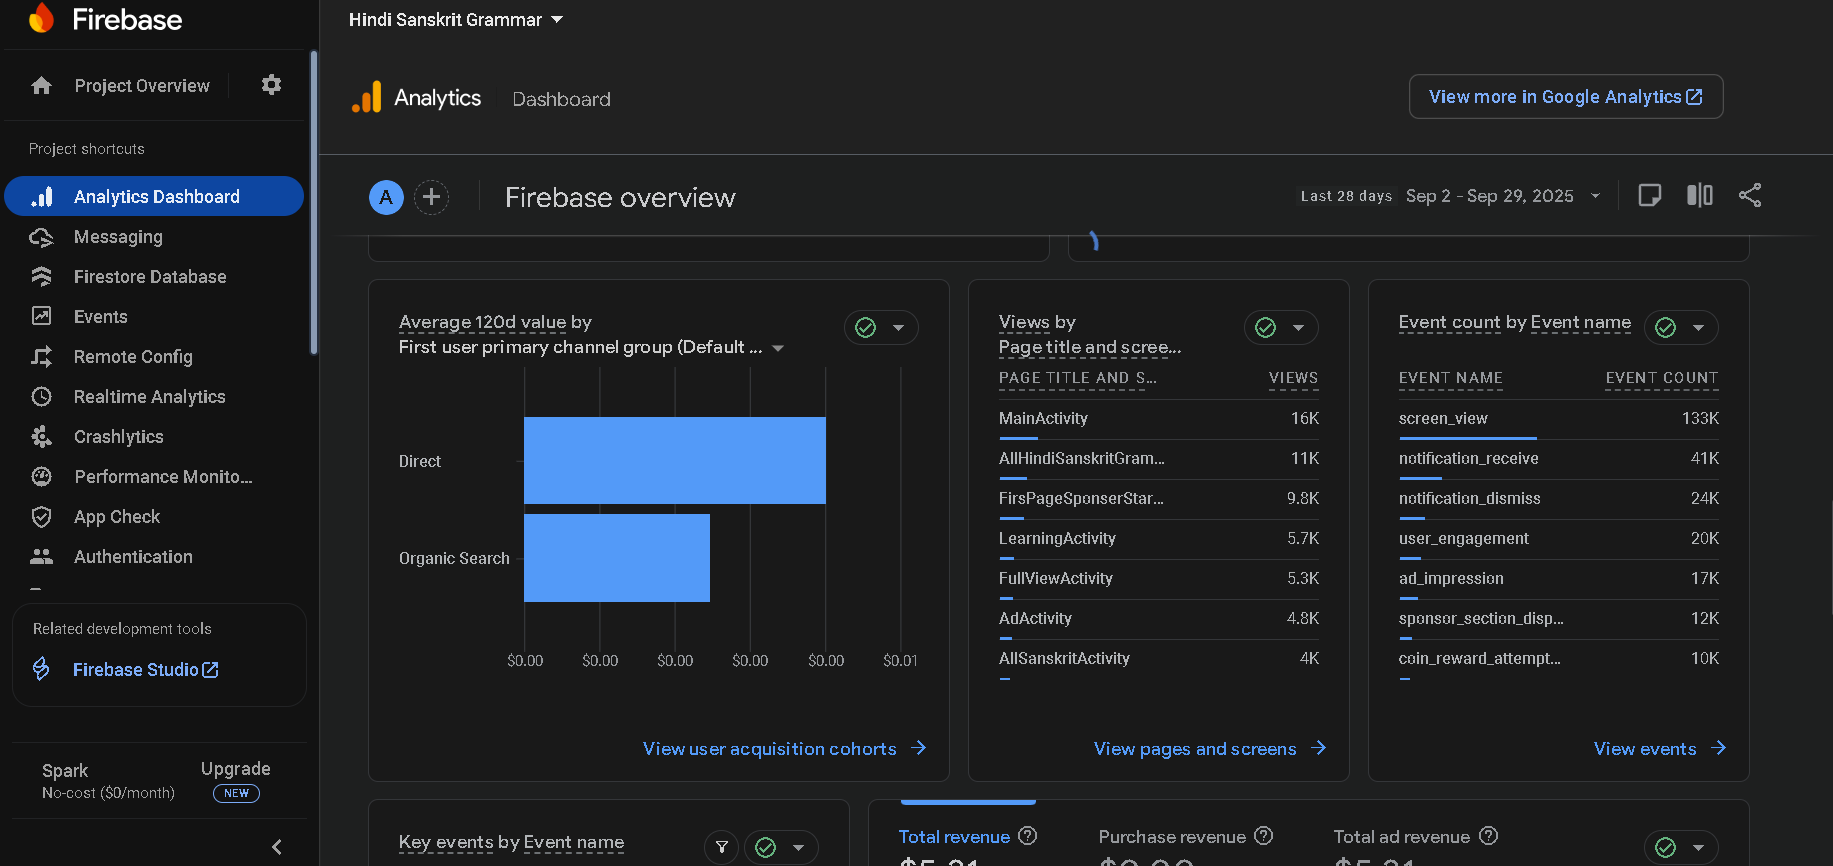This screenshot has height=866, width=1833.
Task: Collapse sidebar using the chevron arrow
Action: tap(277, 847)
